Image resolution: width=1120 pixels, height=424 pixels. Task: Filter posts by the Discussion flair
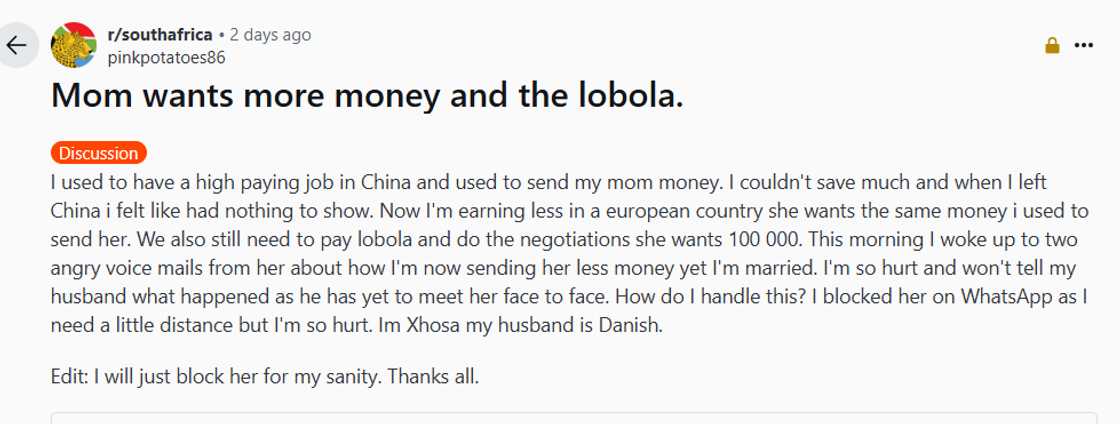click(98, 153)
